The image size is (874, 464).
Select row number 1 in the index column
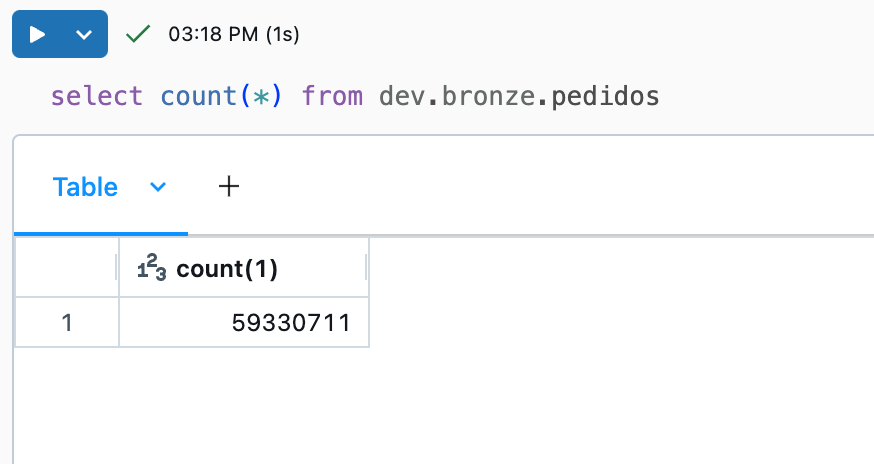[x=67, y=322]
